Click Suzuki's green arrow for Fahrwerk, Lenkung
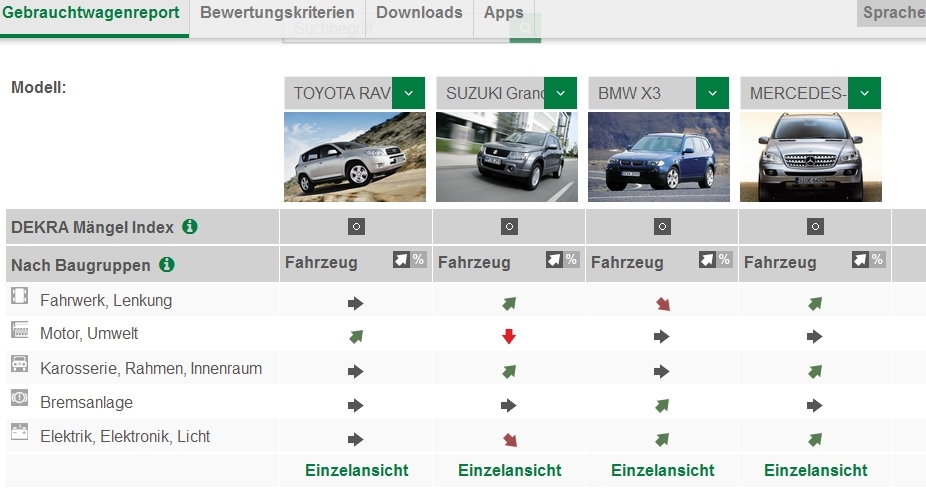 pyautogui.click(x=509, y=304)
